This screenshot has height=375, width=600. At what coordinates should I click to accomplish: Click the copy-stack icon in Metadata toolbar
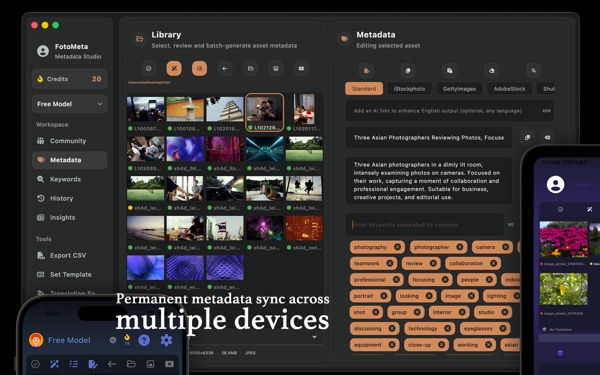pos(408,70)
